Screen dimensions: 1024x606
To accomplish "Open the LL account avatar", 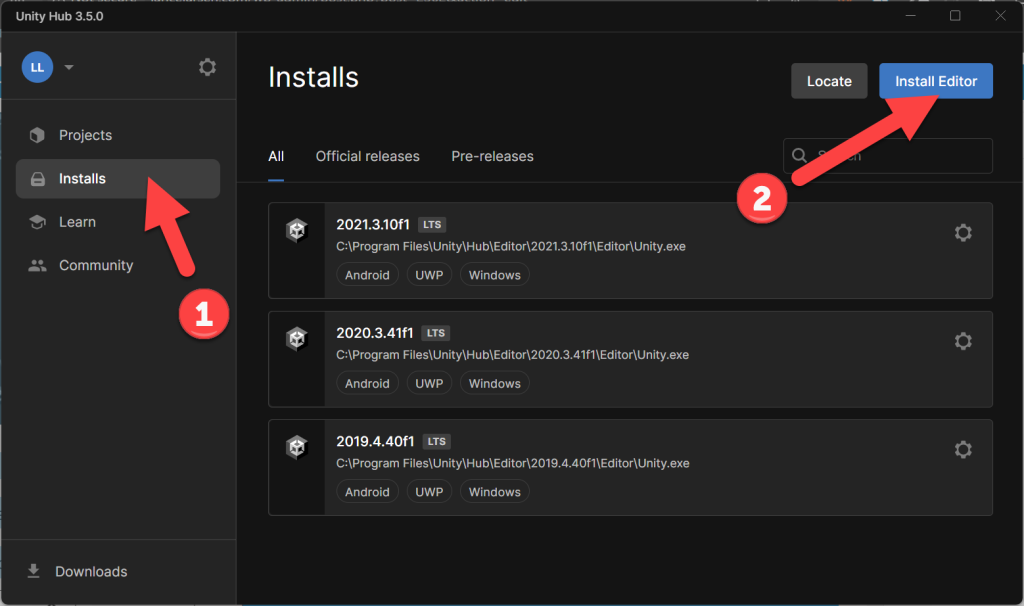I will [x=37, y=67].
